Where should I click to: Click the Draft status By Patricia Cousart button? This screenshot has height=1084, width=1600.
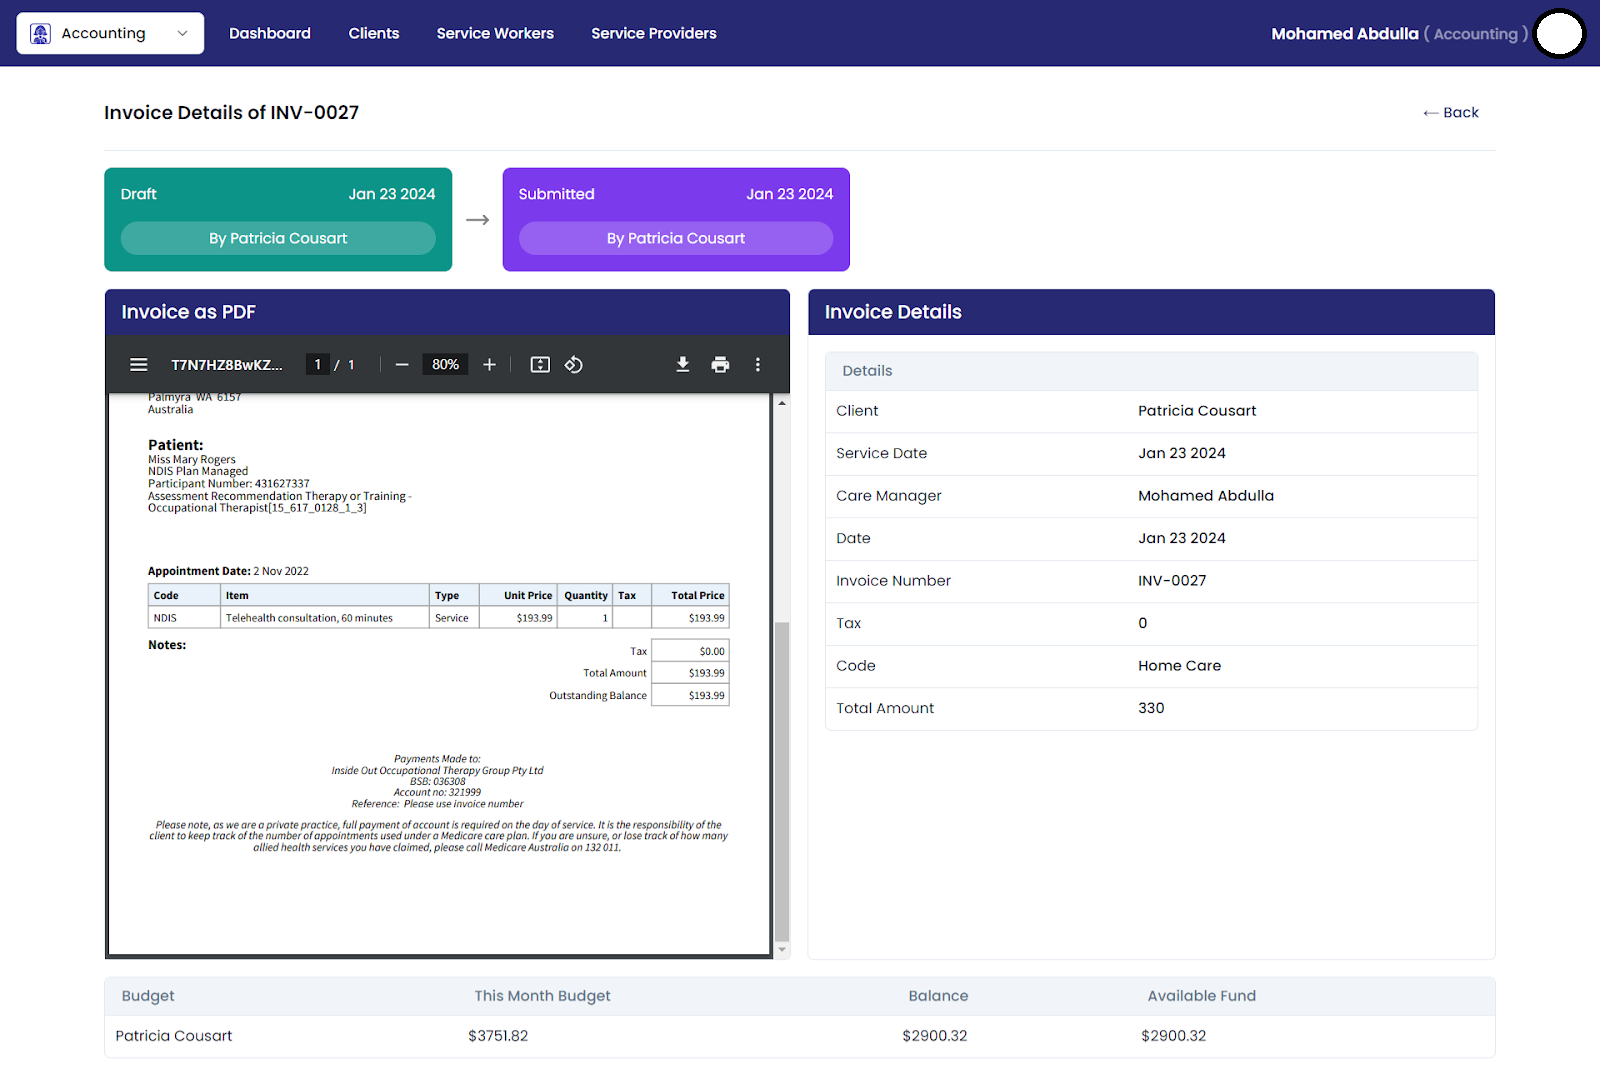click(278, 239)
